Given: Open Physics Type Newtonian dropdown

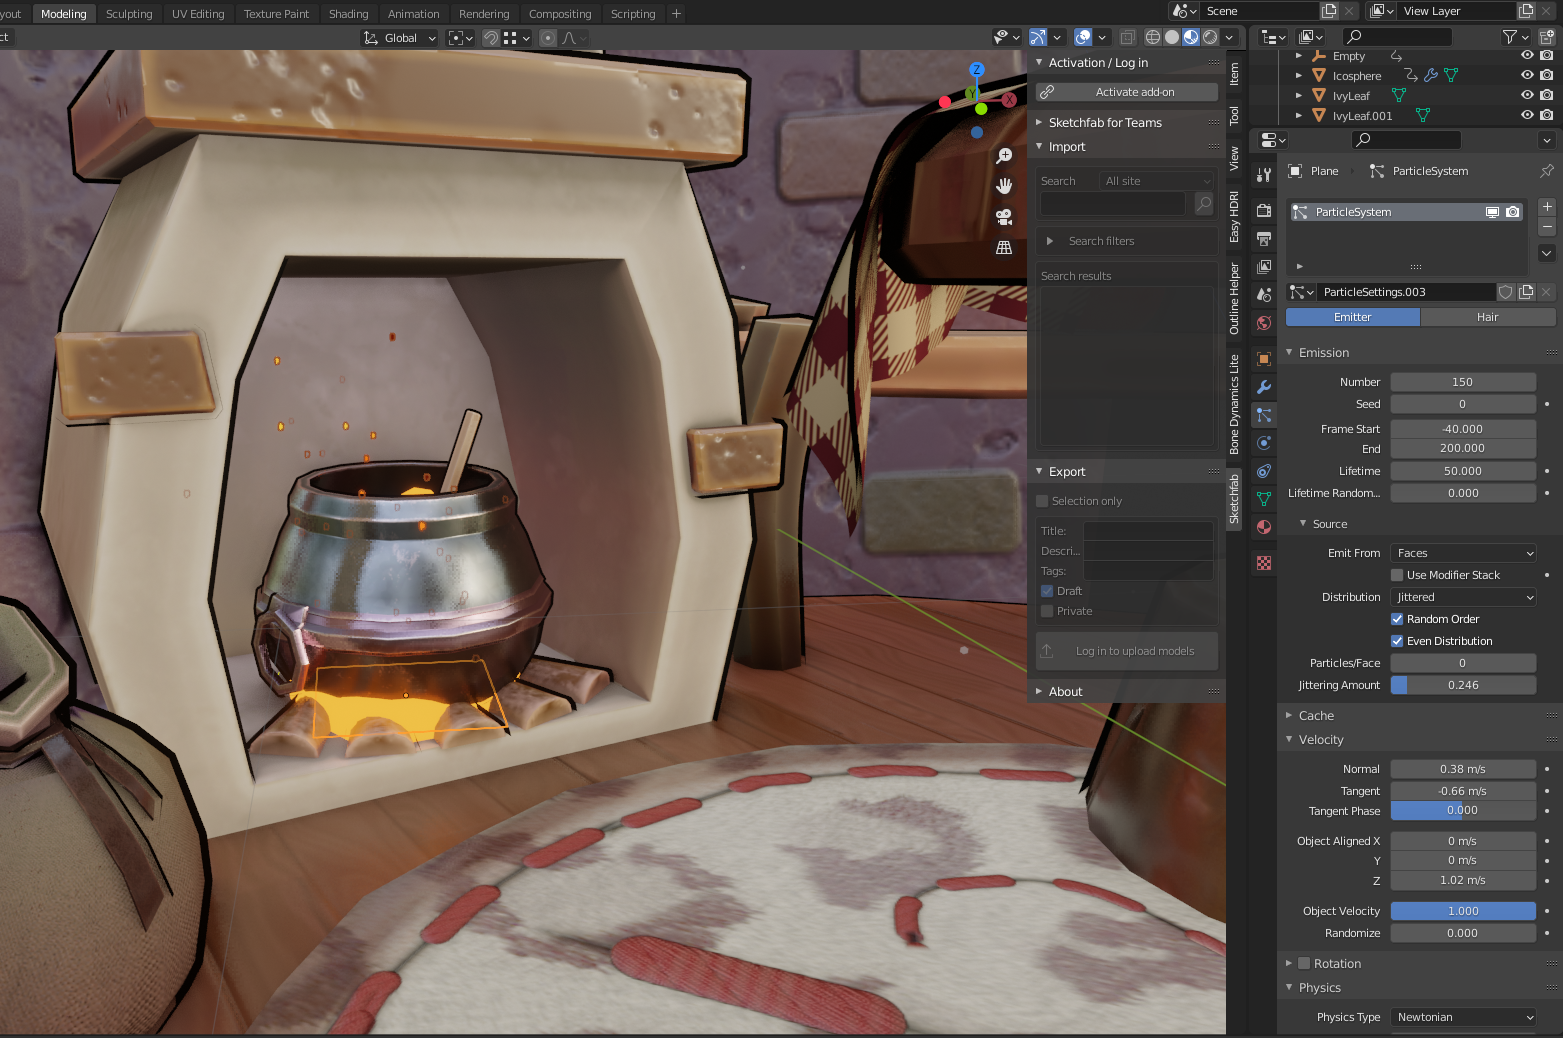Looking at the screenshot, I should [1463, 1017].
